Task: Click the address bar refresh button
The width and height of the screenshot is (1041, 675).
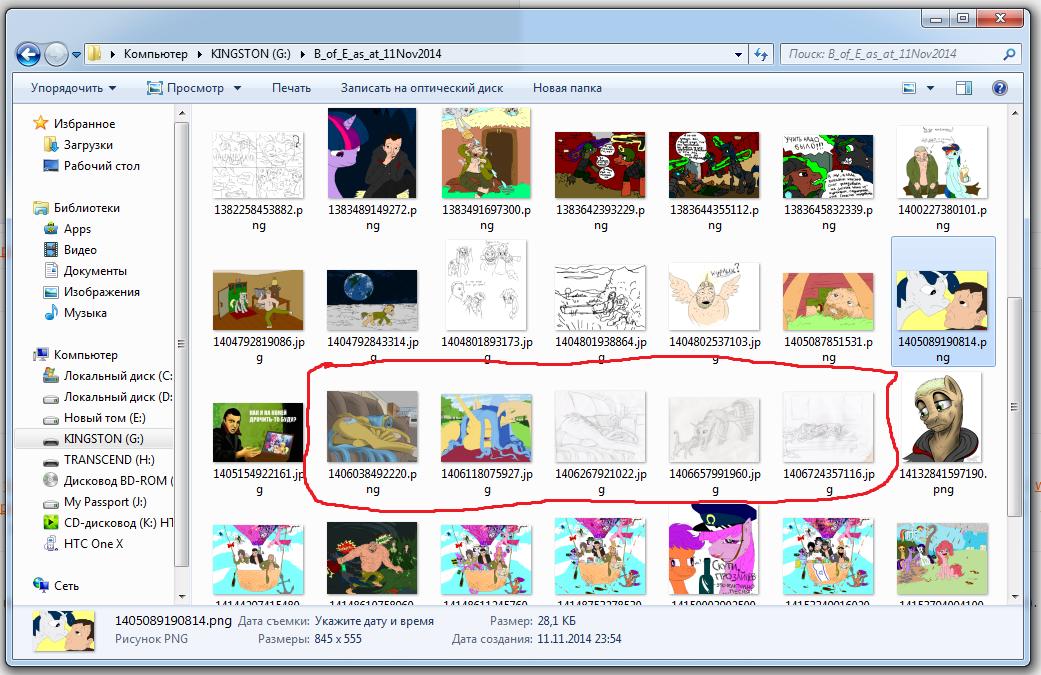Action: pos(761,54)
